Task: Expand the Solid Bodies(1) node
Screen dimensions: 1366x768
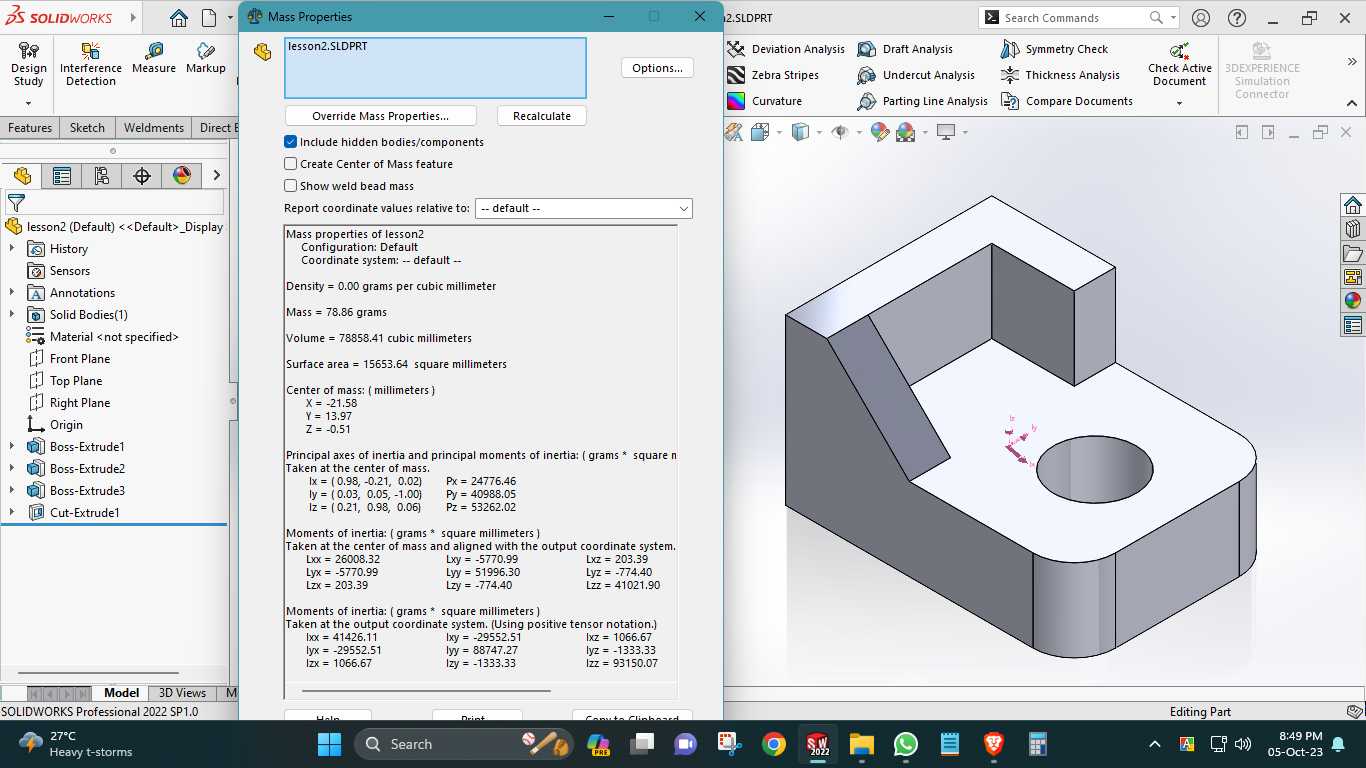Action: [12, 315]
